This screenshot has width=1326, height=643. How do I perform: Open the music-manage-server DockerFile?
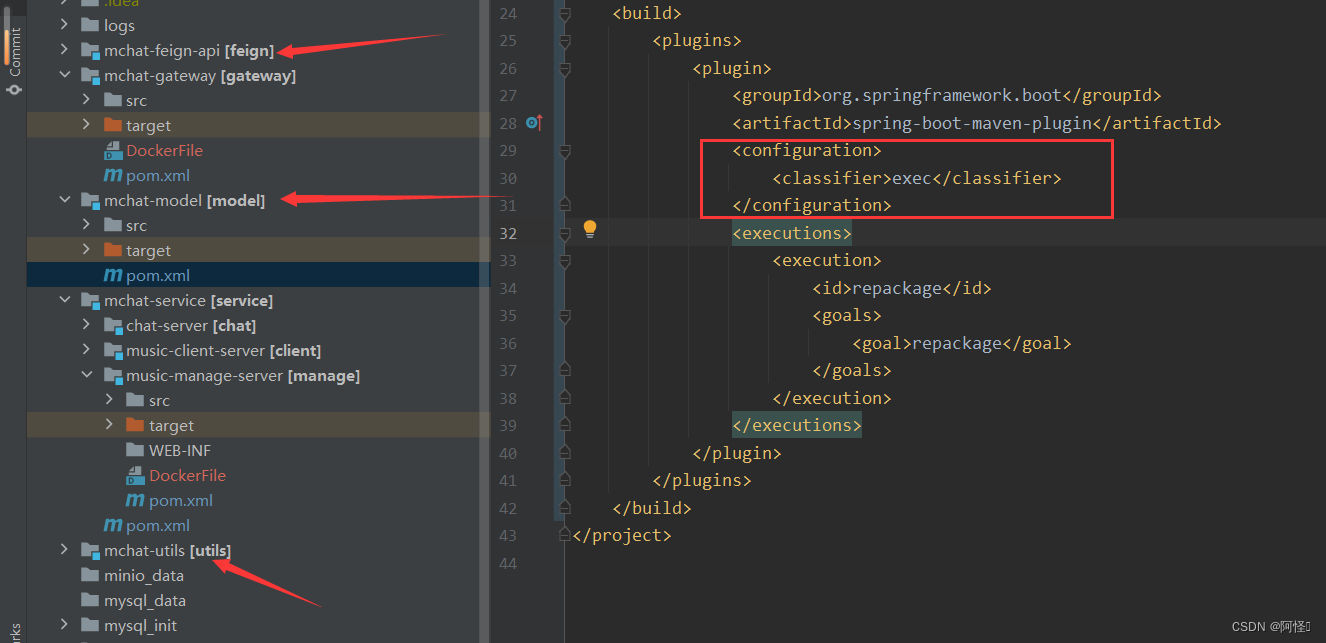(187, 475)
